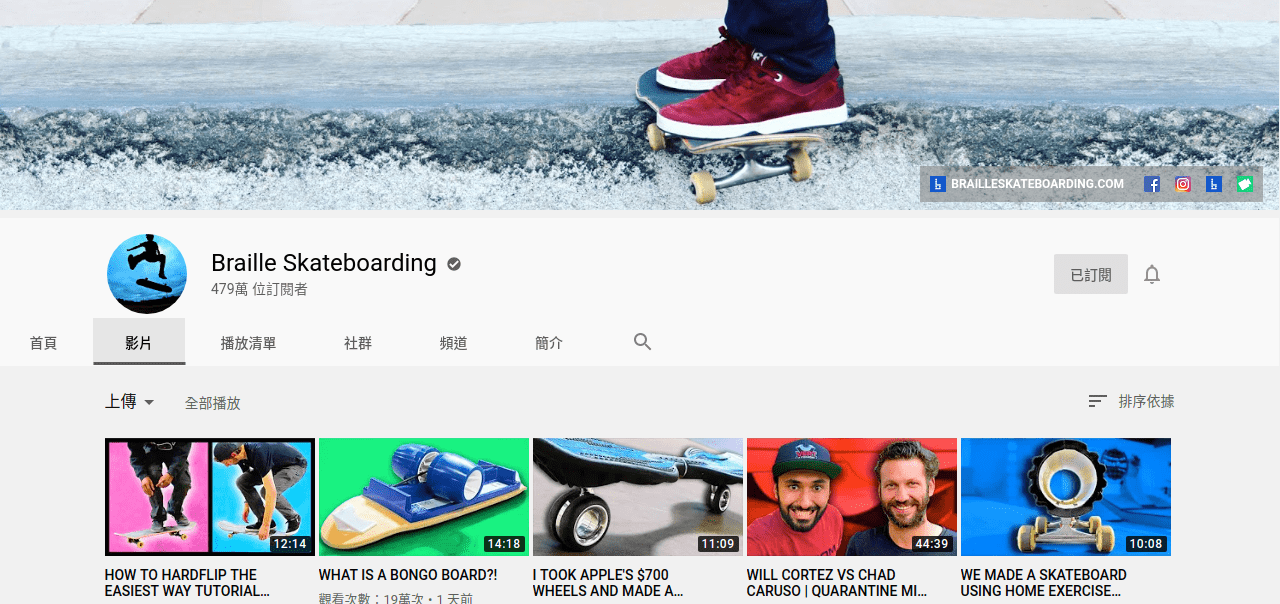Click the 全部播放 play all link

point(212,403)
